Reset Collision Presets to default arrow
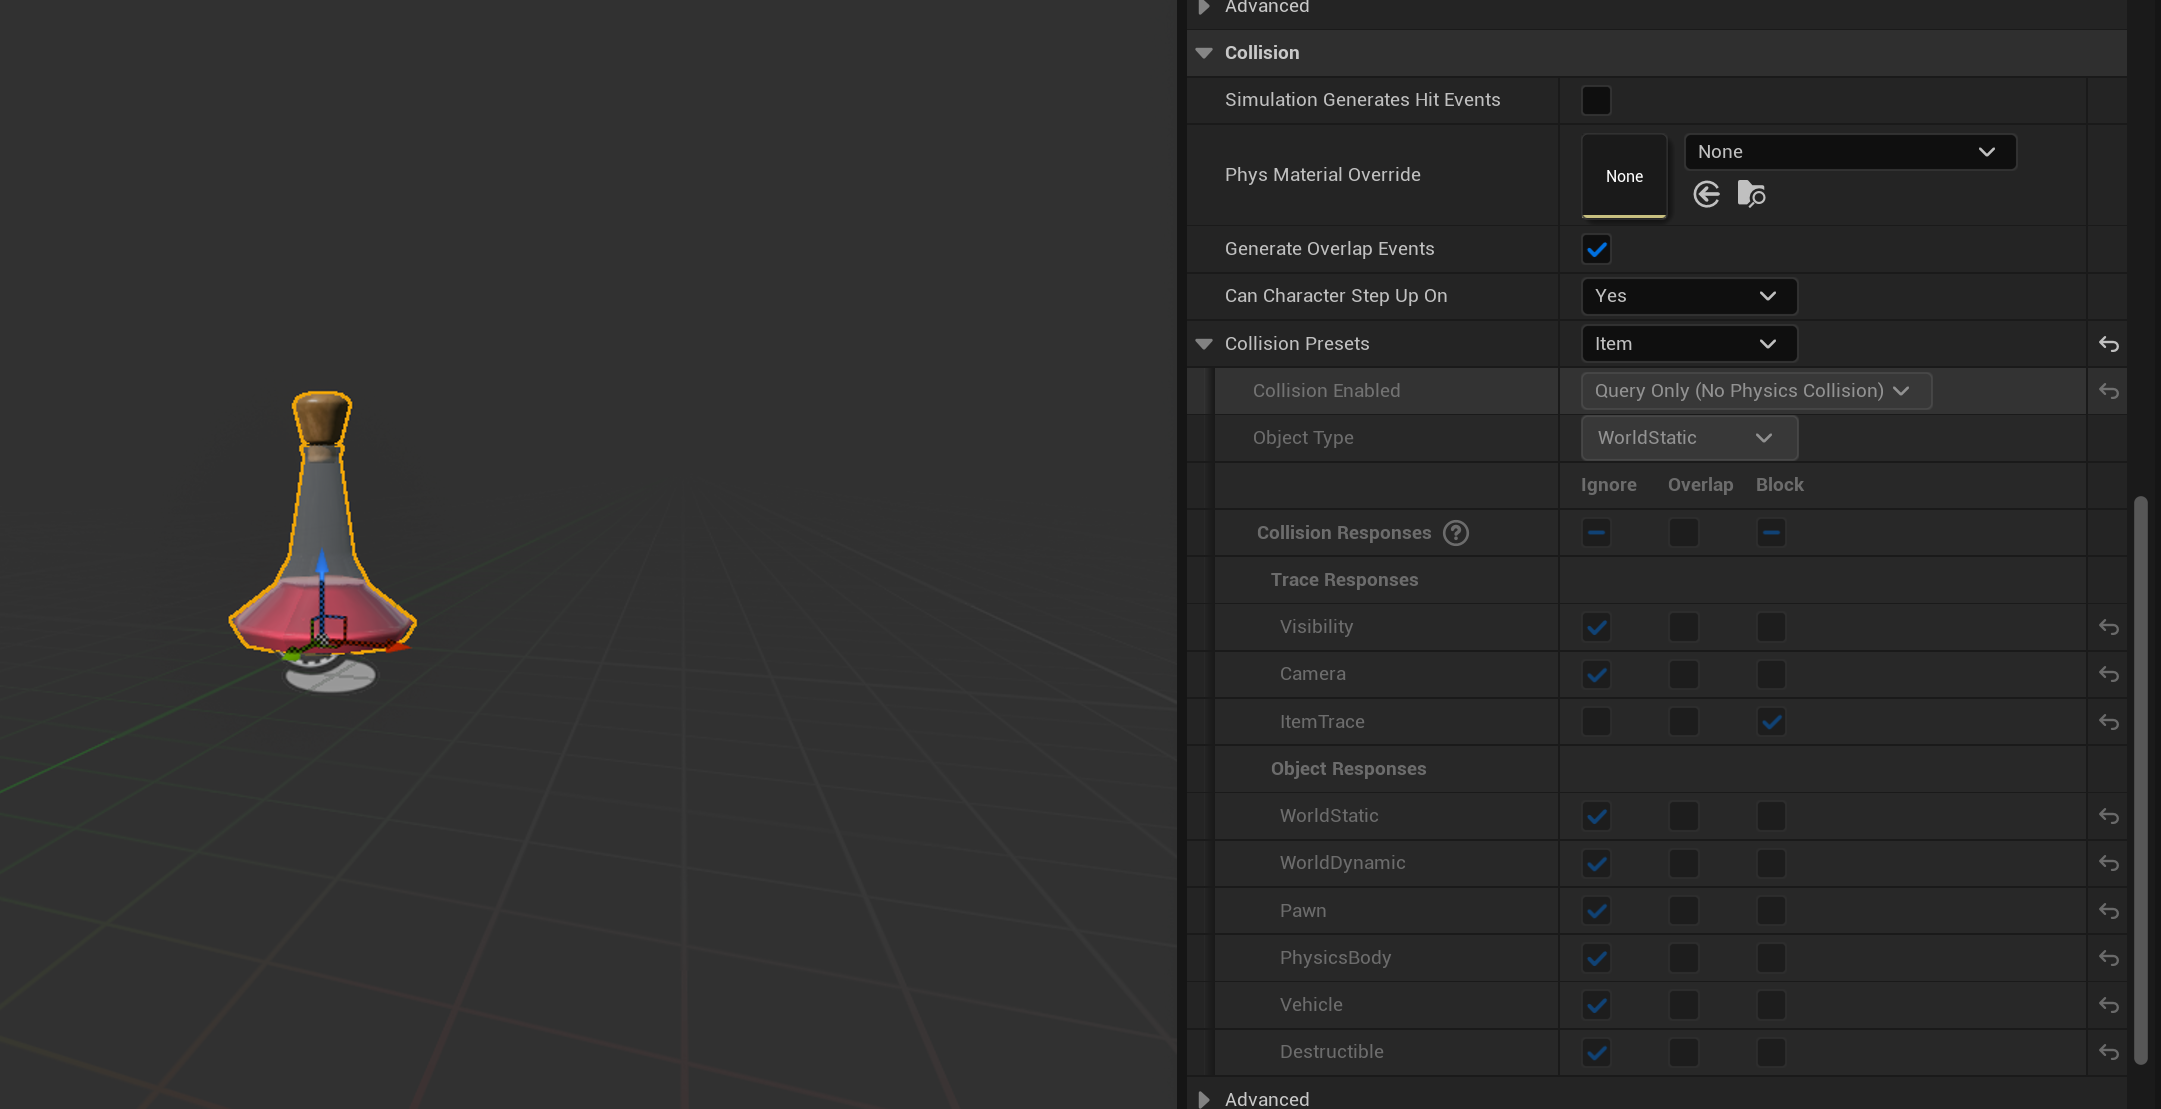Screen dimensions: 2161x1109 pyautogui.click(x=2108, y=344)
